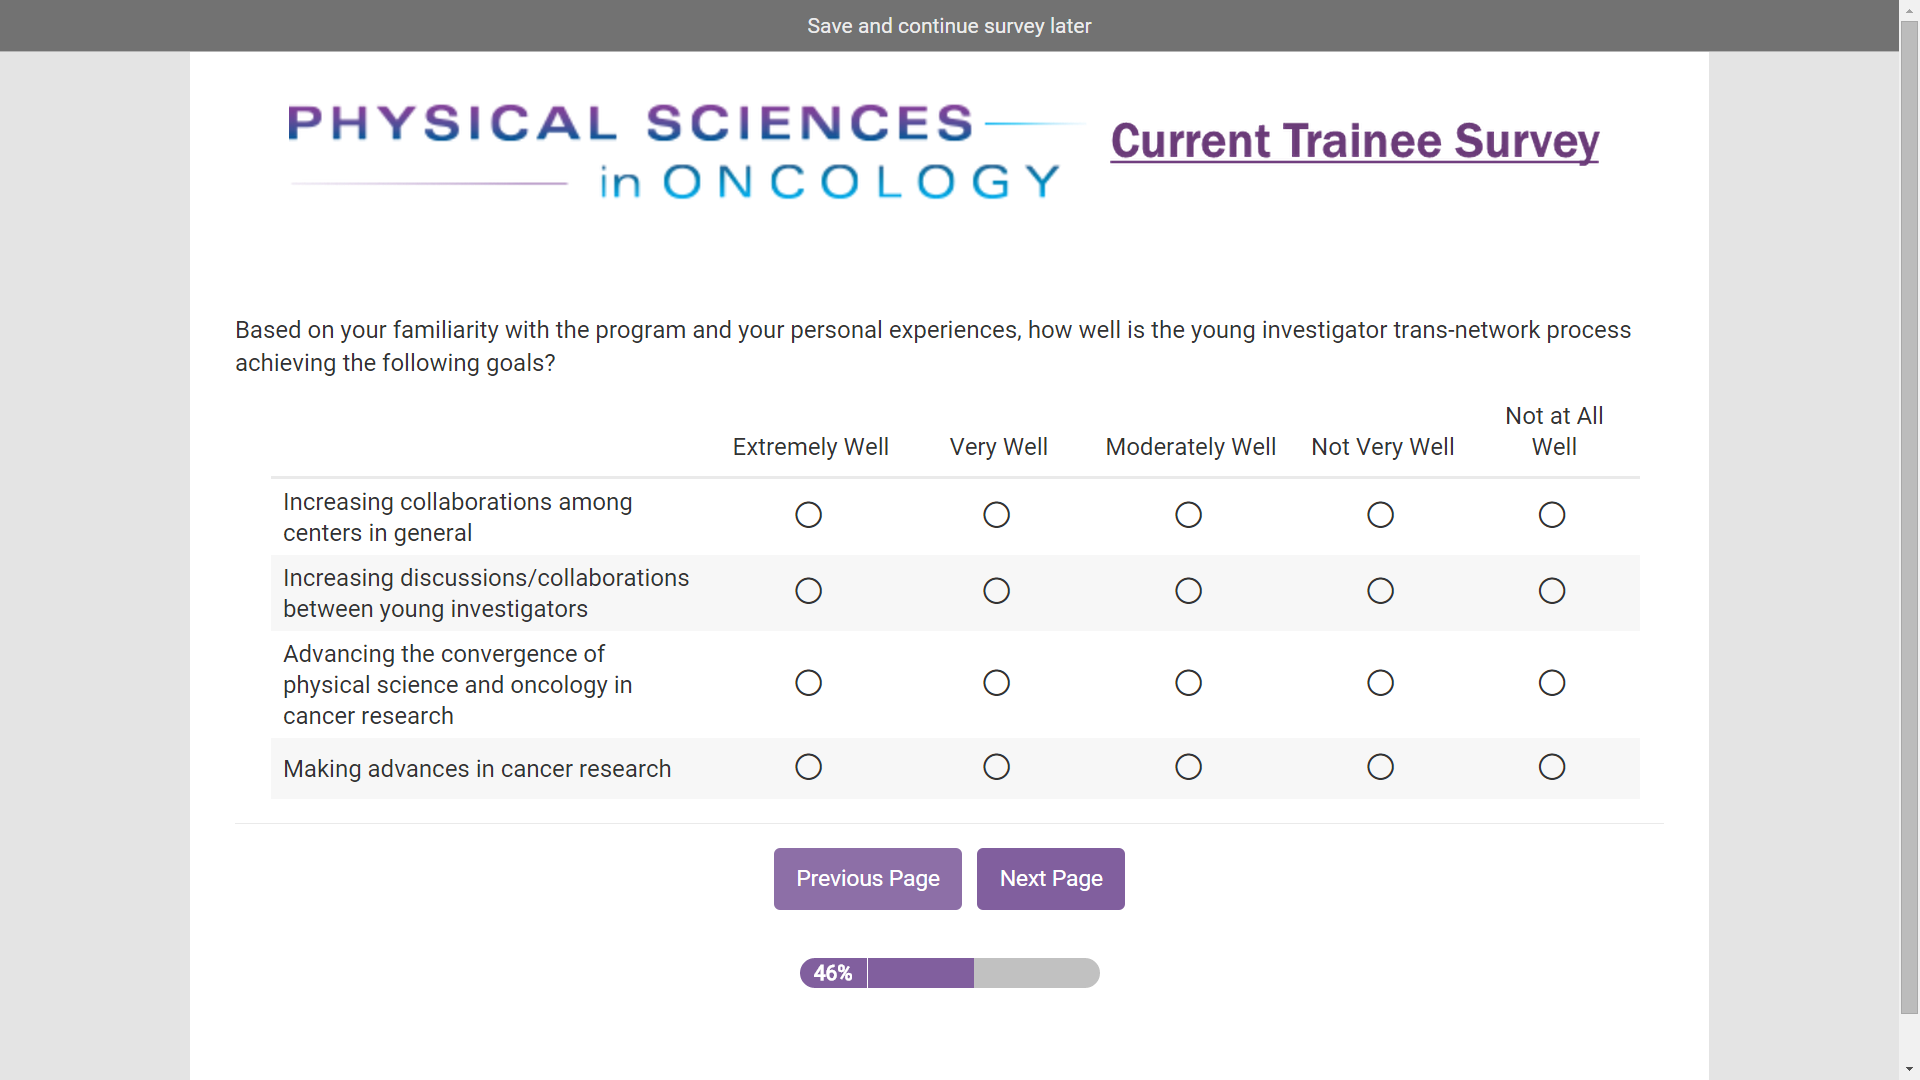1920x1080 pixels.
Task: Select Extremely Well for making advances in cancer research
Action: (x=808, y=767)
